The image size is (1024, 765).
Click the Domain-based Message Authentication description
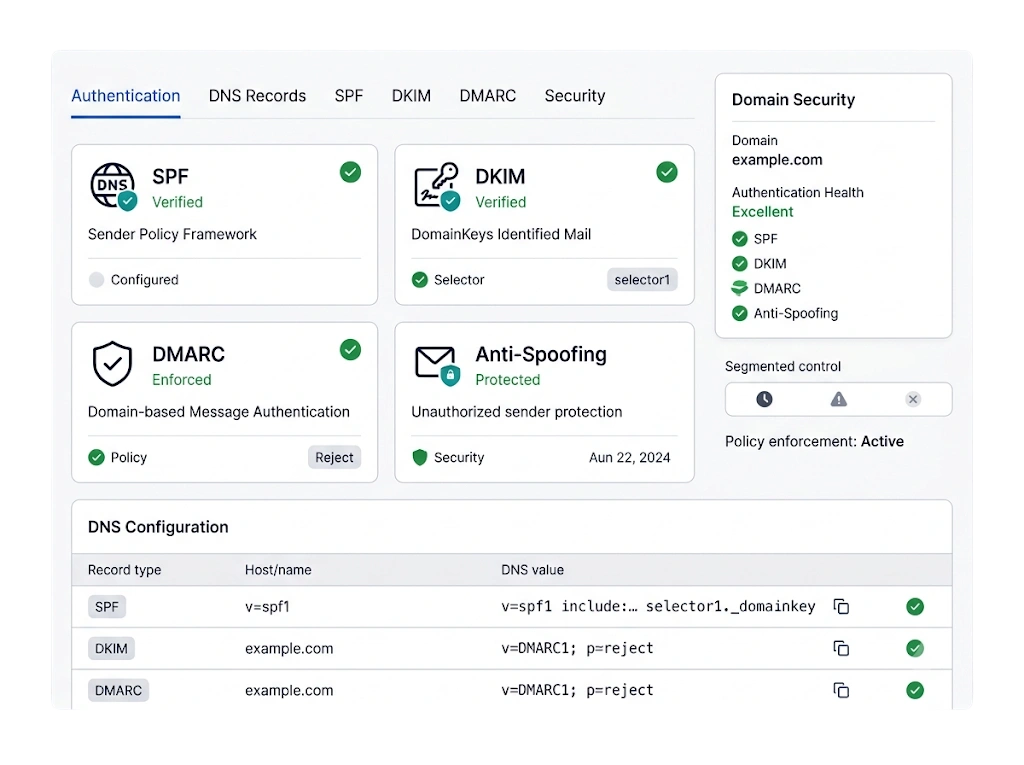(219, 412)
